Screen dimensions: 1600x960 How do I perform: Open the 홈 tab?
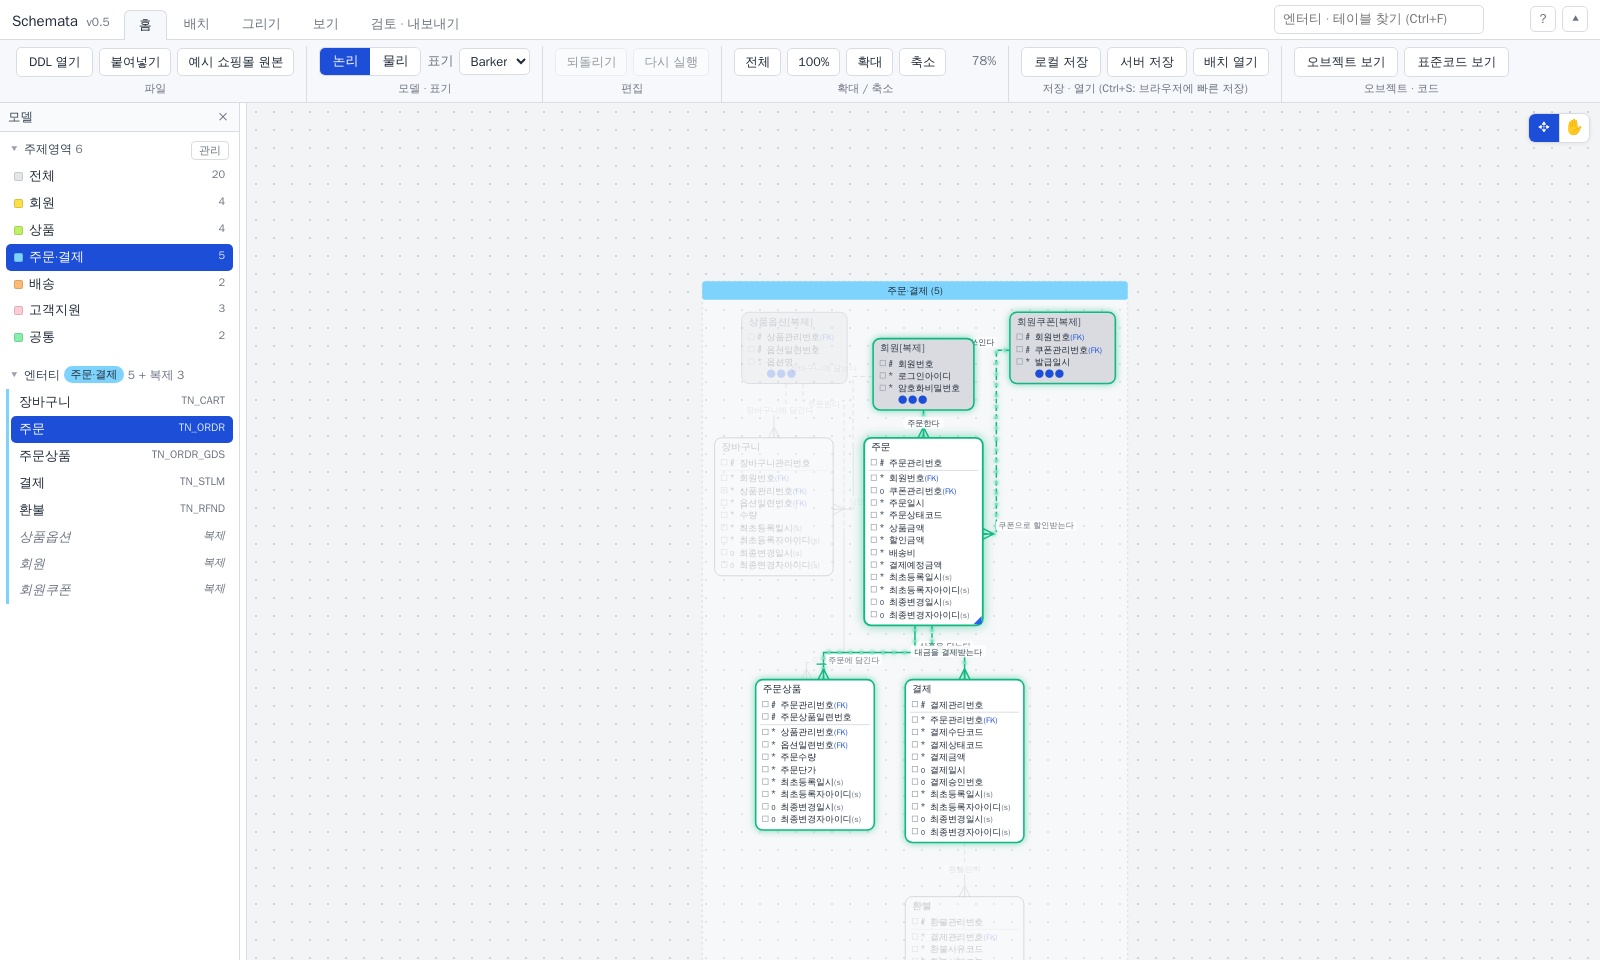(x=145, y=24)
